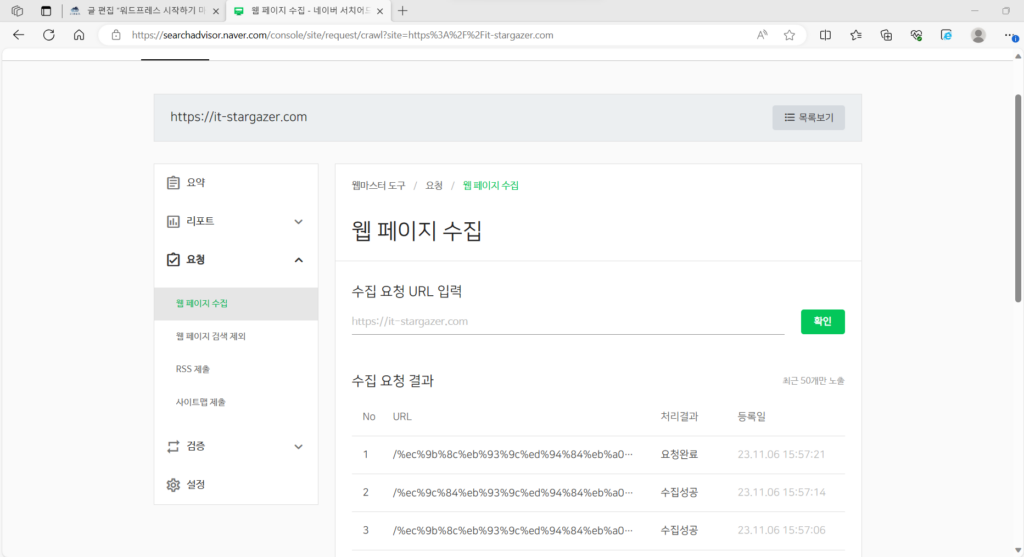The image size is (1024, 557).
Task: Select the 요청 menu label
Action: point(196,260)
